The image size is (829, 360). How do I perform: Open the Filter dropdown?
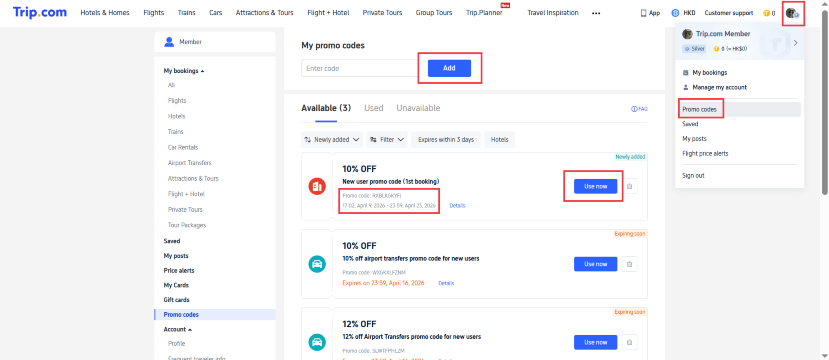387,140
